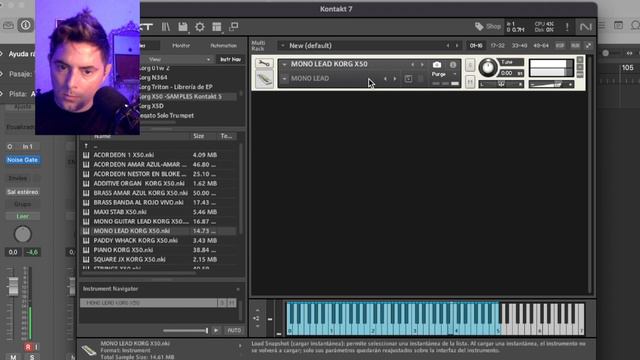
Task: Switch to the Automation tab
Action: [x=223, y=46]
